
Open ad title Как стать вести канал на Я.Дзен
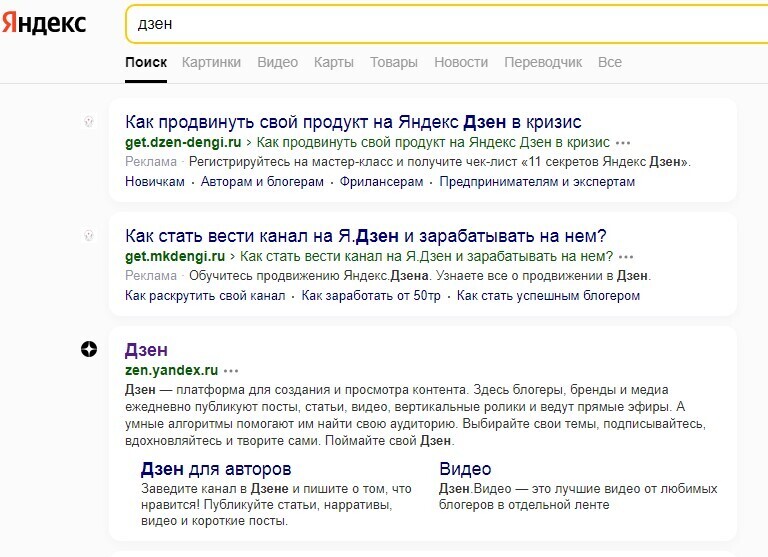(365, 236)
